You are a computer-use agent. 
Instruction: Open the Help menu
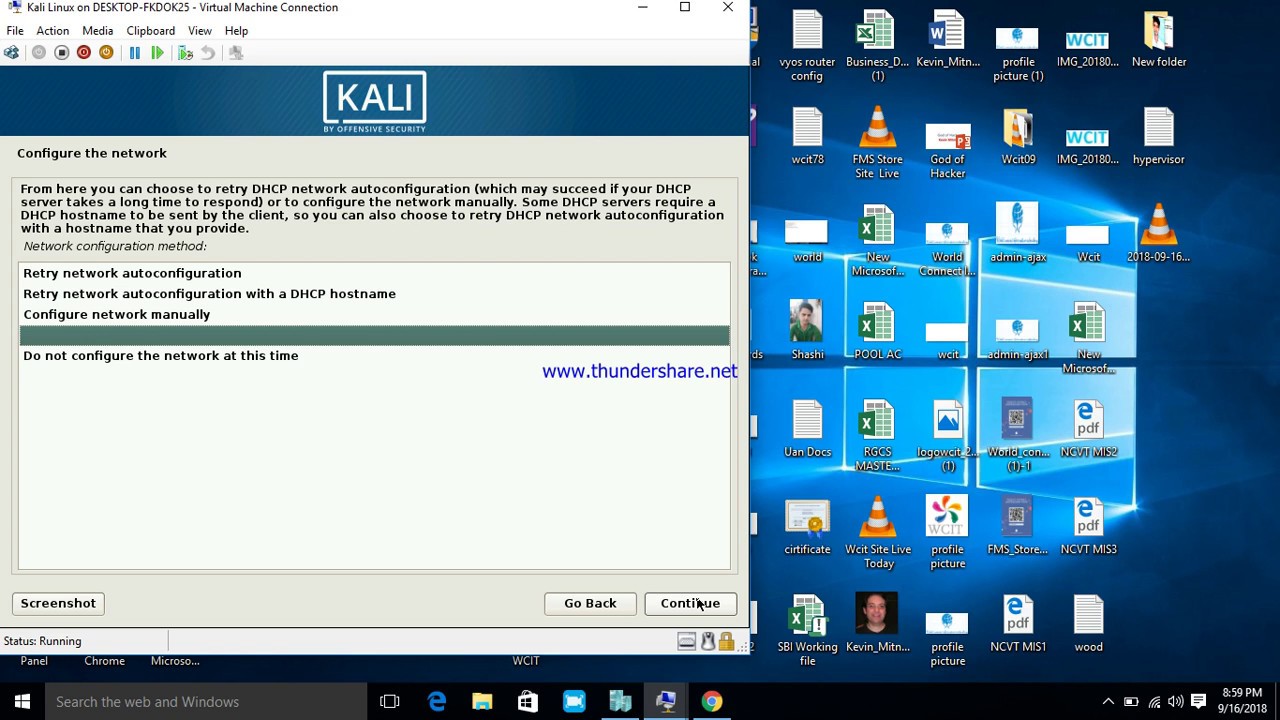coord(236,31)
